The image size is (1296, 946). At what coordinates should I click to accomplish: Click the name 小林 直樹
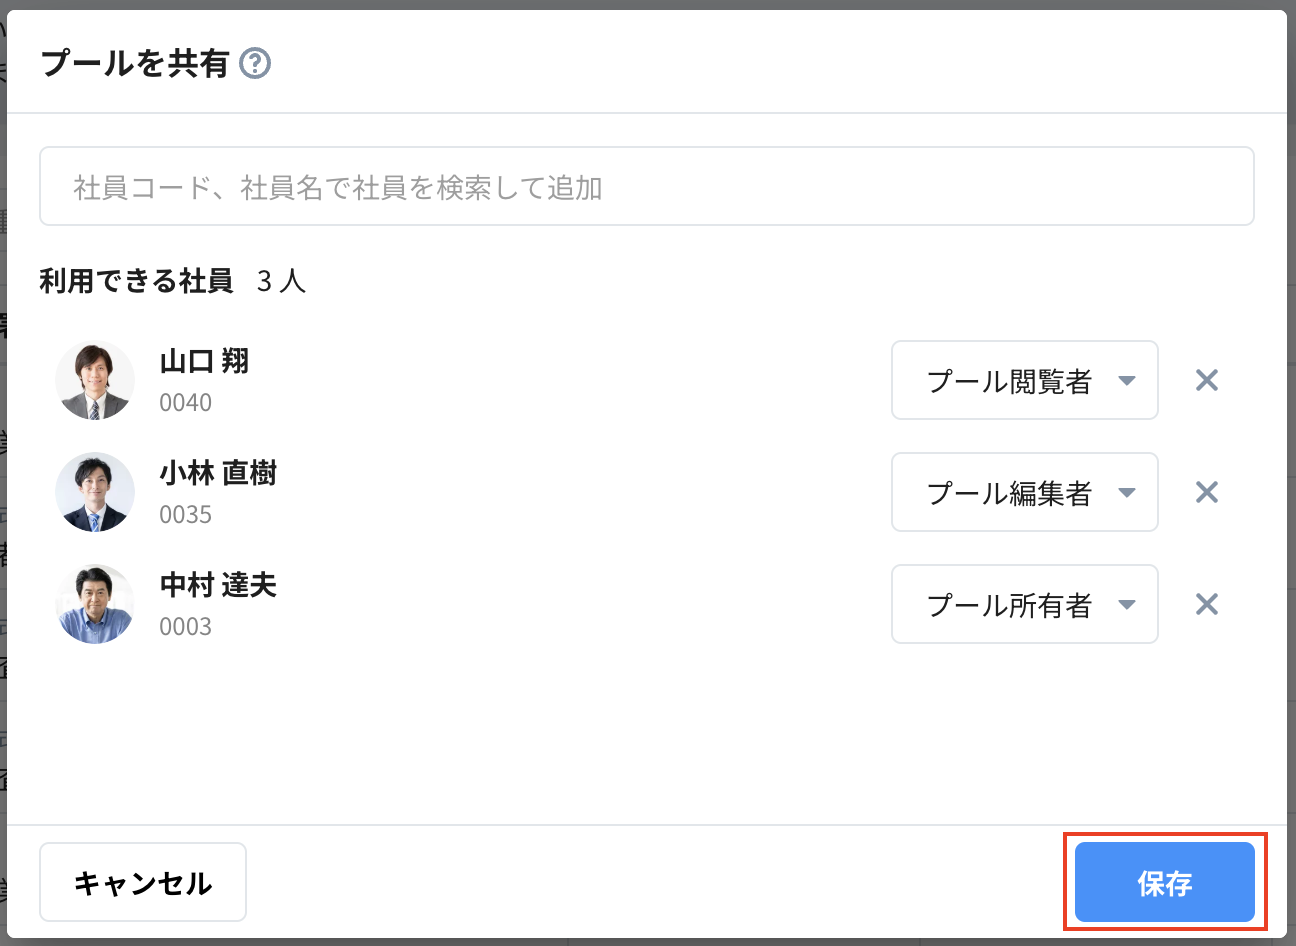(x=218, y=473)
